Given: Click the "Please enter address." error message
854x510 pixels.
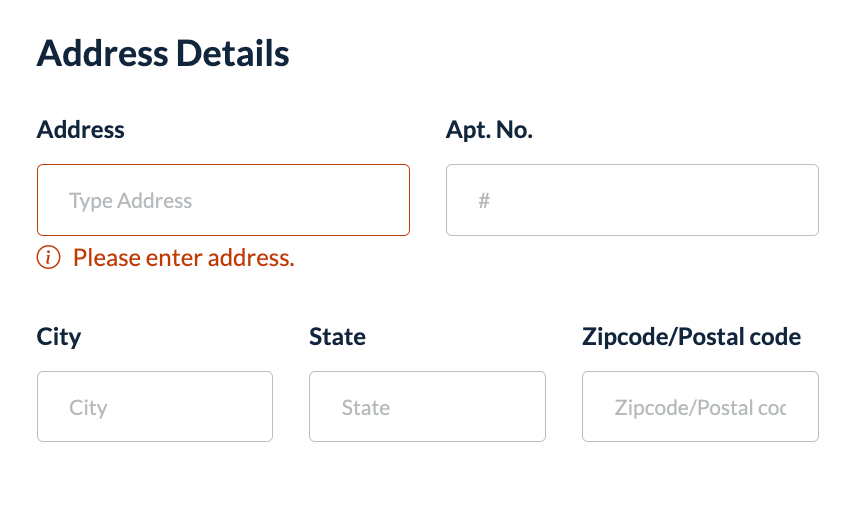Looking at the screenshot, I should pos(184,258).
